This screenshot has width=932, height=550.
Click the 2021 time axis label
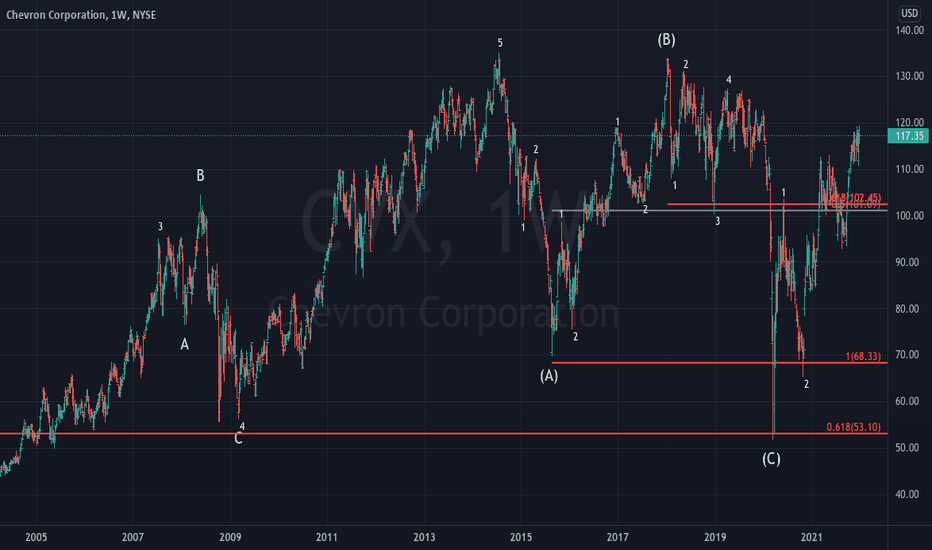[x=811, y=538]
